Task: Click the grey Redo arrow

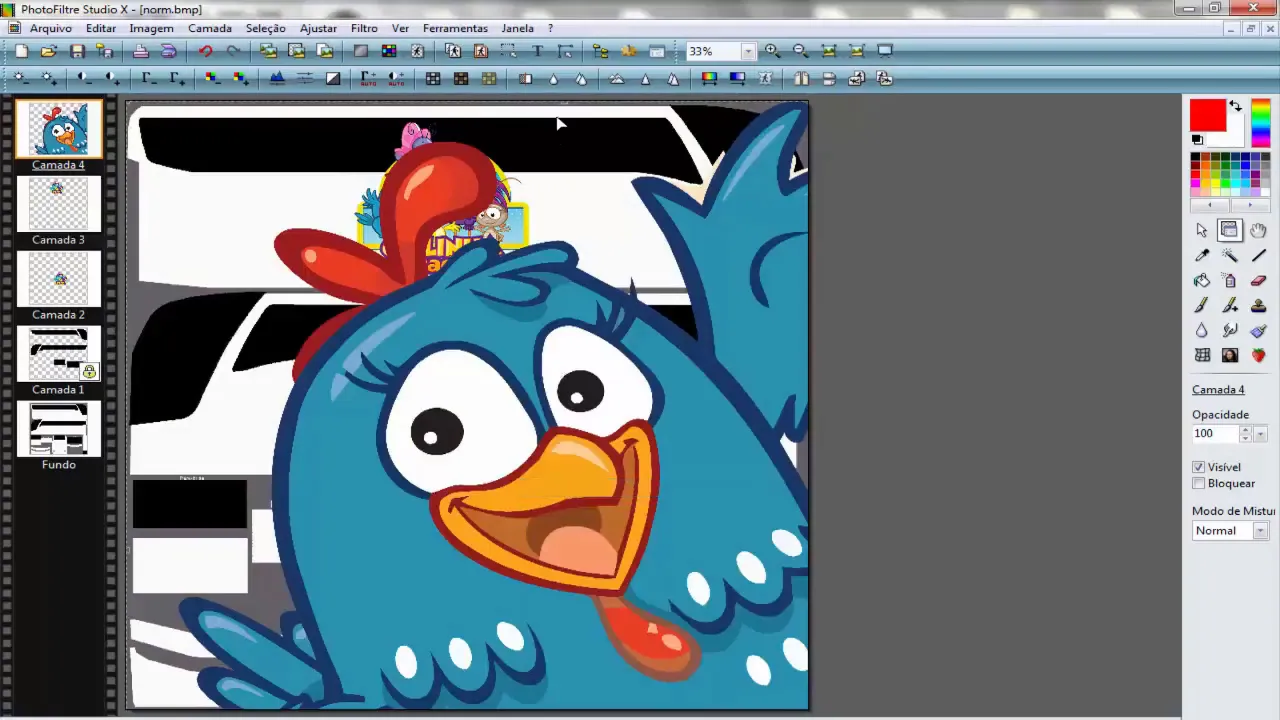Action: (233, 51)
